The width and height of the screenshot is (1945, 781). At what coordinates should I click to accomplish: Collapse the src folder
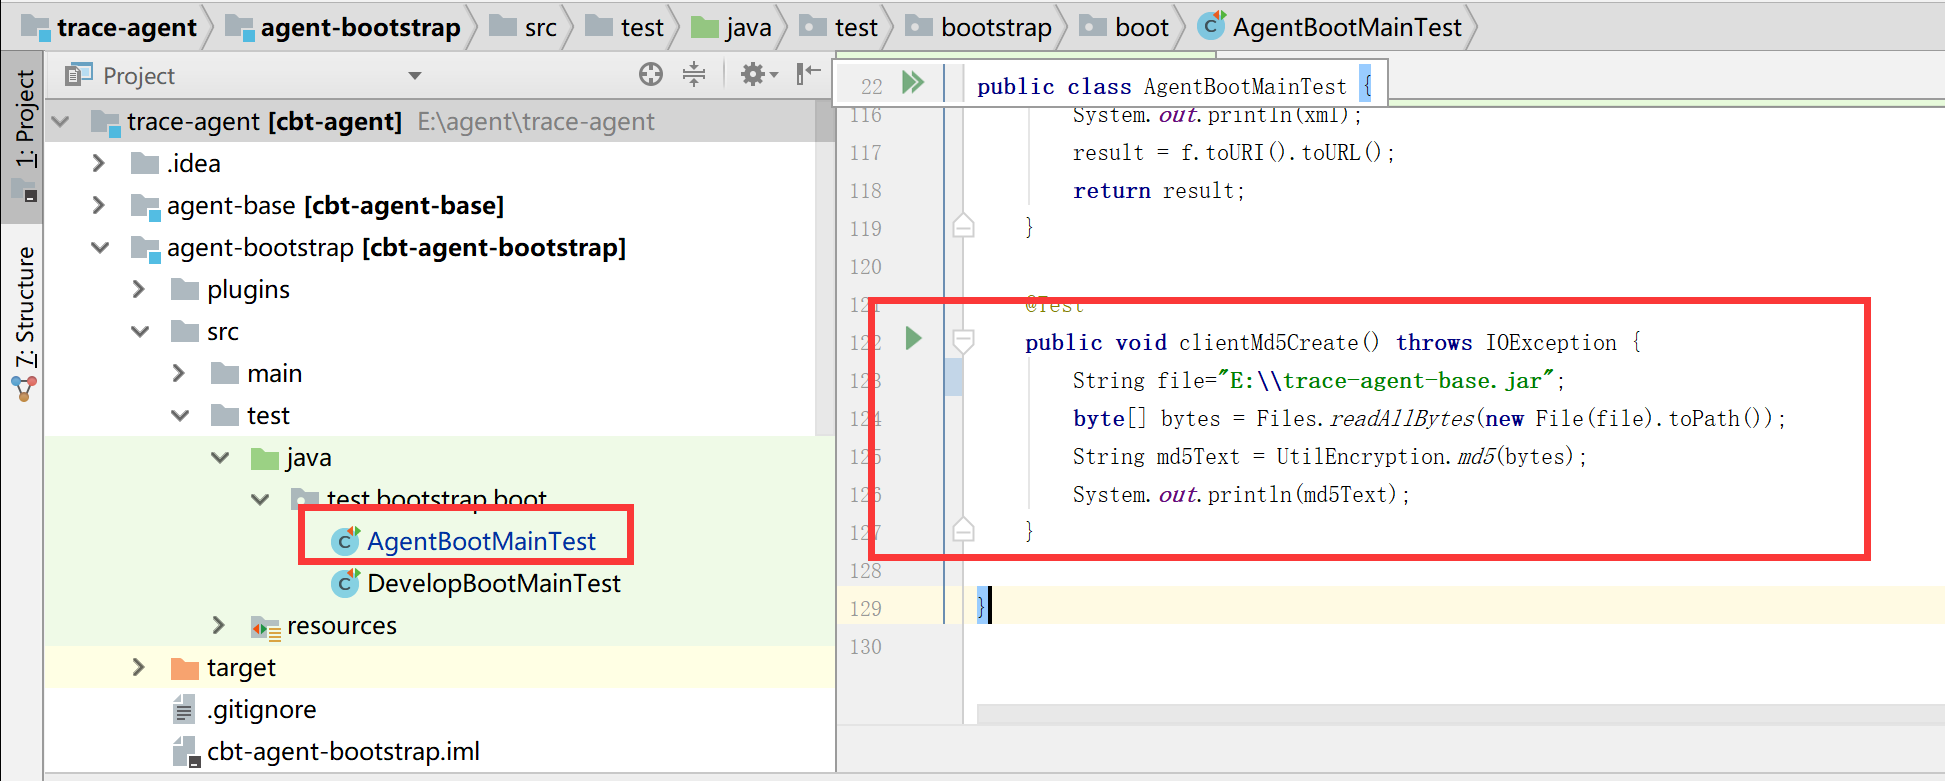tap(140, 331)
